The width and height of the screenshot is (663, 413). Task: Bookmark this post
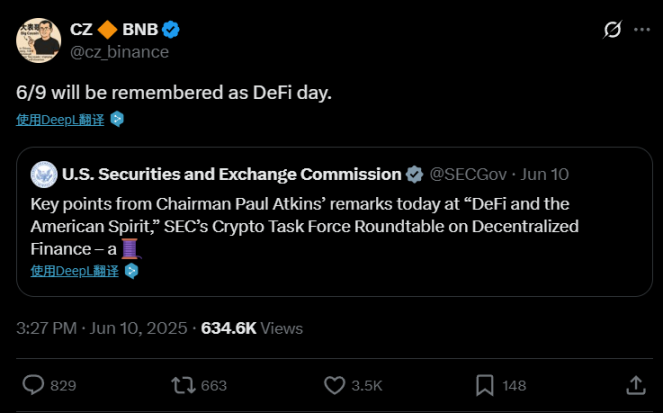pyautogui.click(x=484, y=385)
